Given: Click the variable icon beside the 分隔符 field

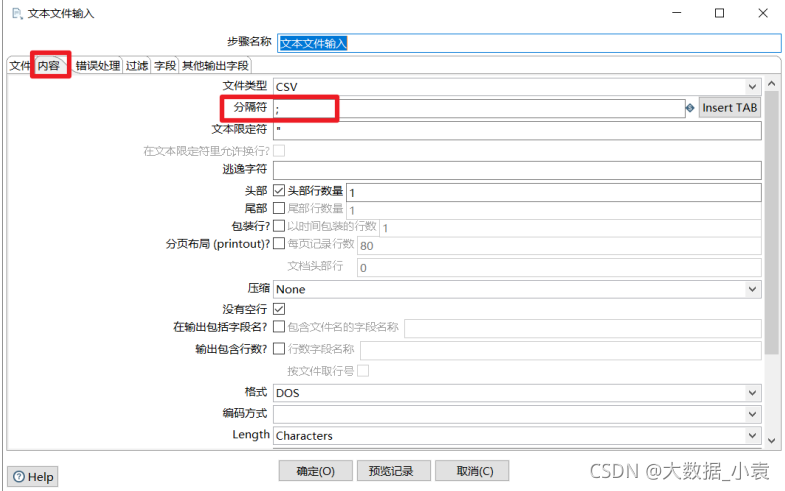Looking at the screenshot, I should [690, 108].
